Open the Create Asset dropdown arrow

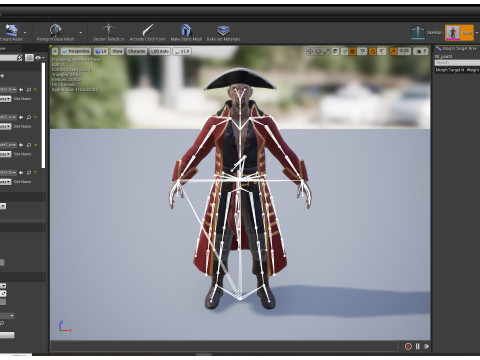pos(25,33)
